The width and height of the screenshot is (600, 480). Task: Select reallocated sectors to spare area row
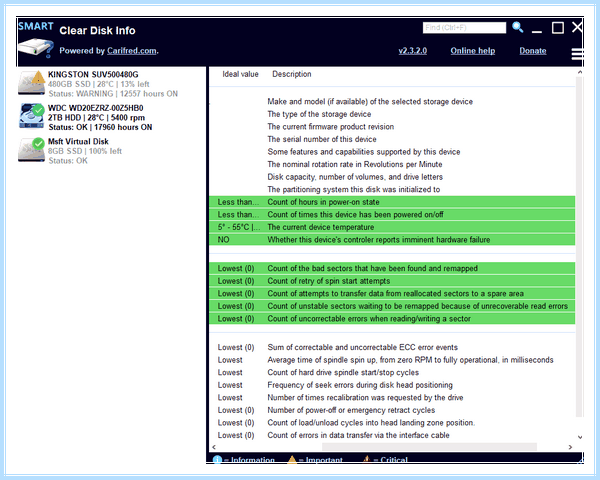(x=392, y=294)
